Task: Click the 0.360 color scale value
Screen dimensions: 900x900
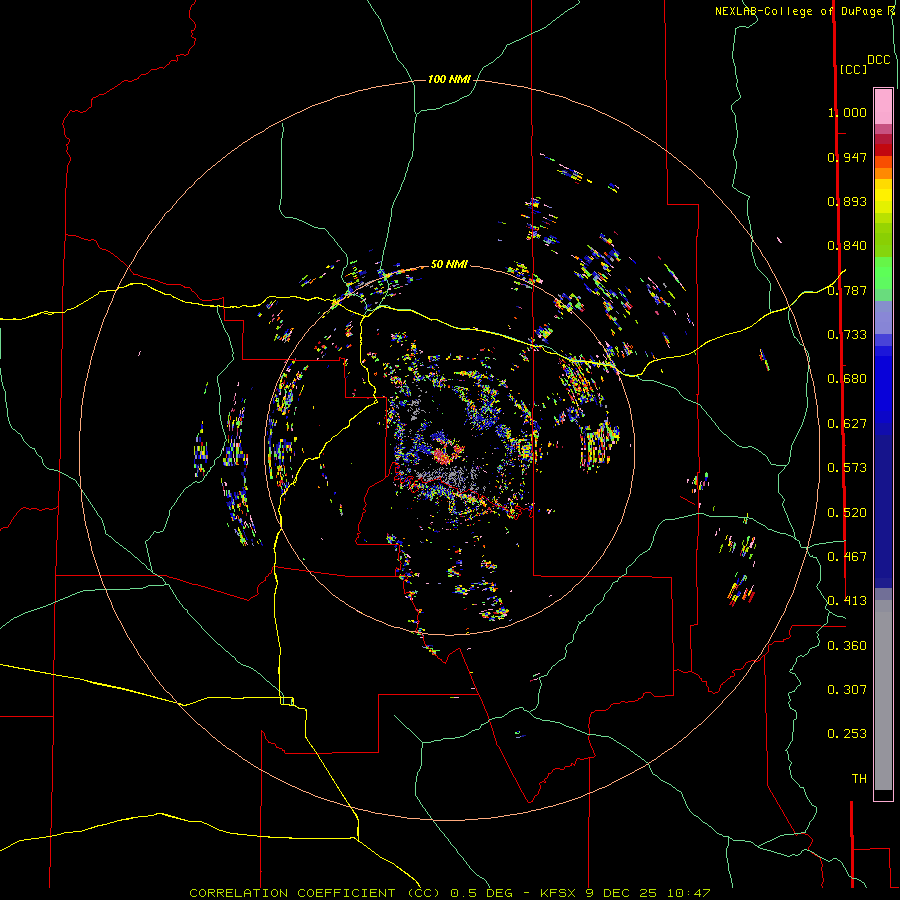Action: (847, 646)
